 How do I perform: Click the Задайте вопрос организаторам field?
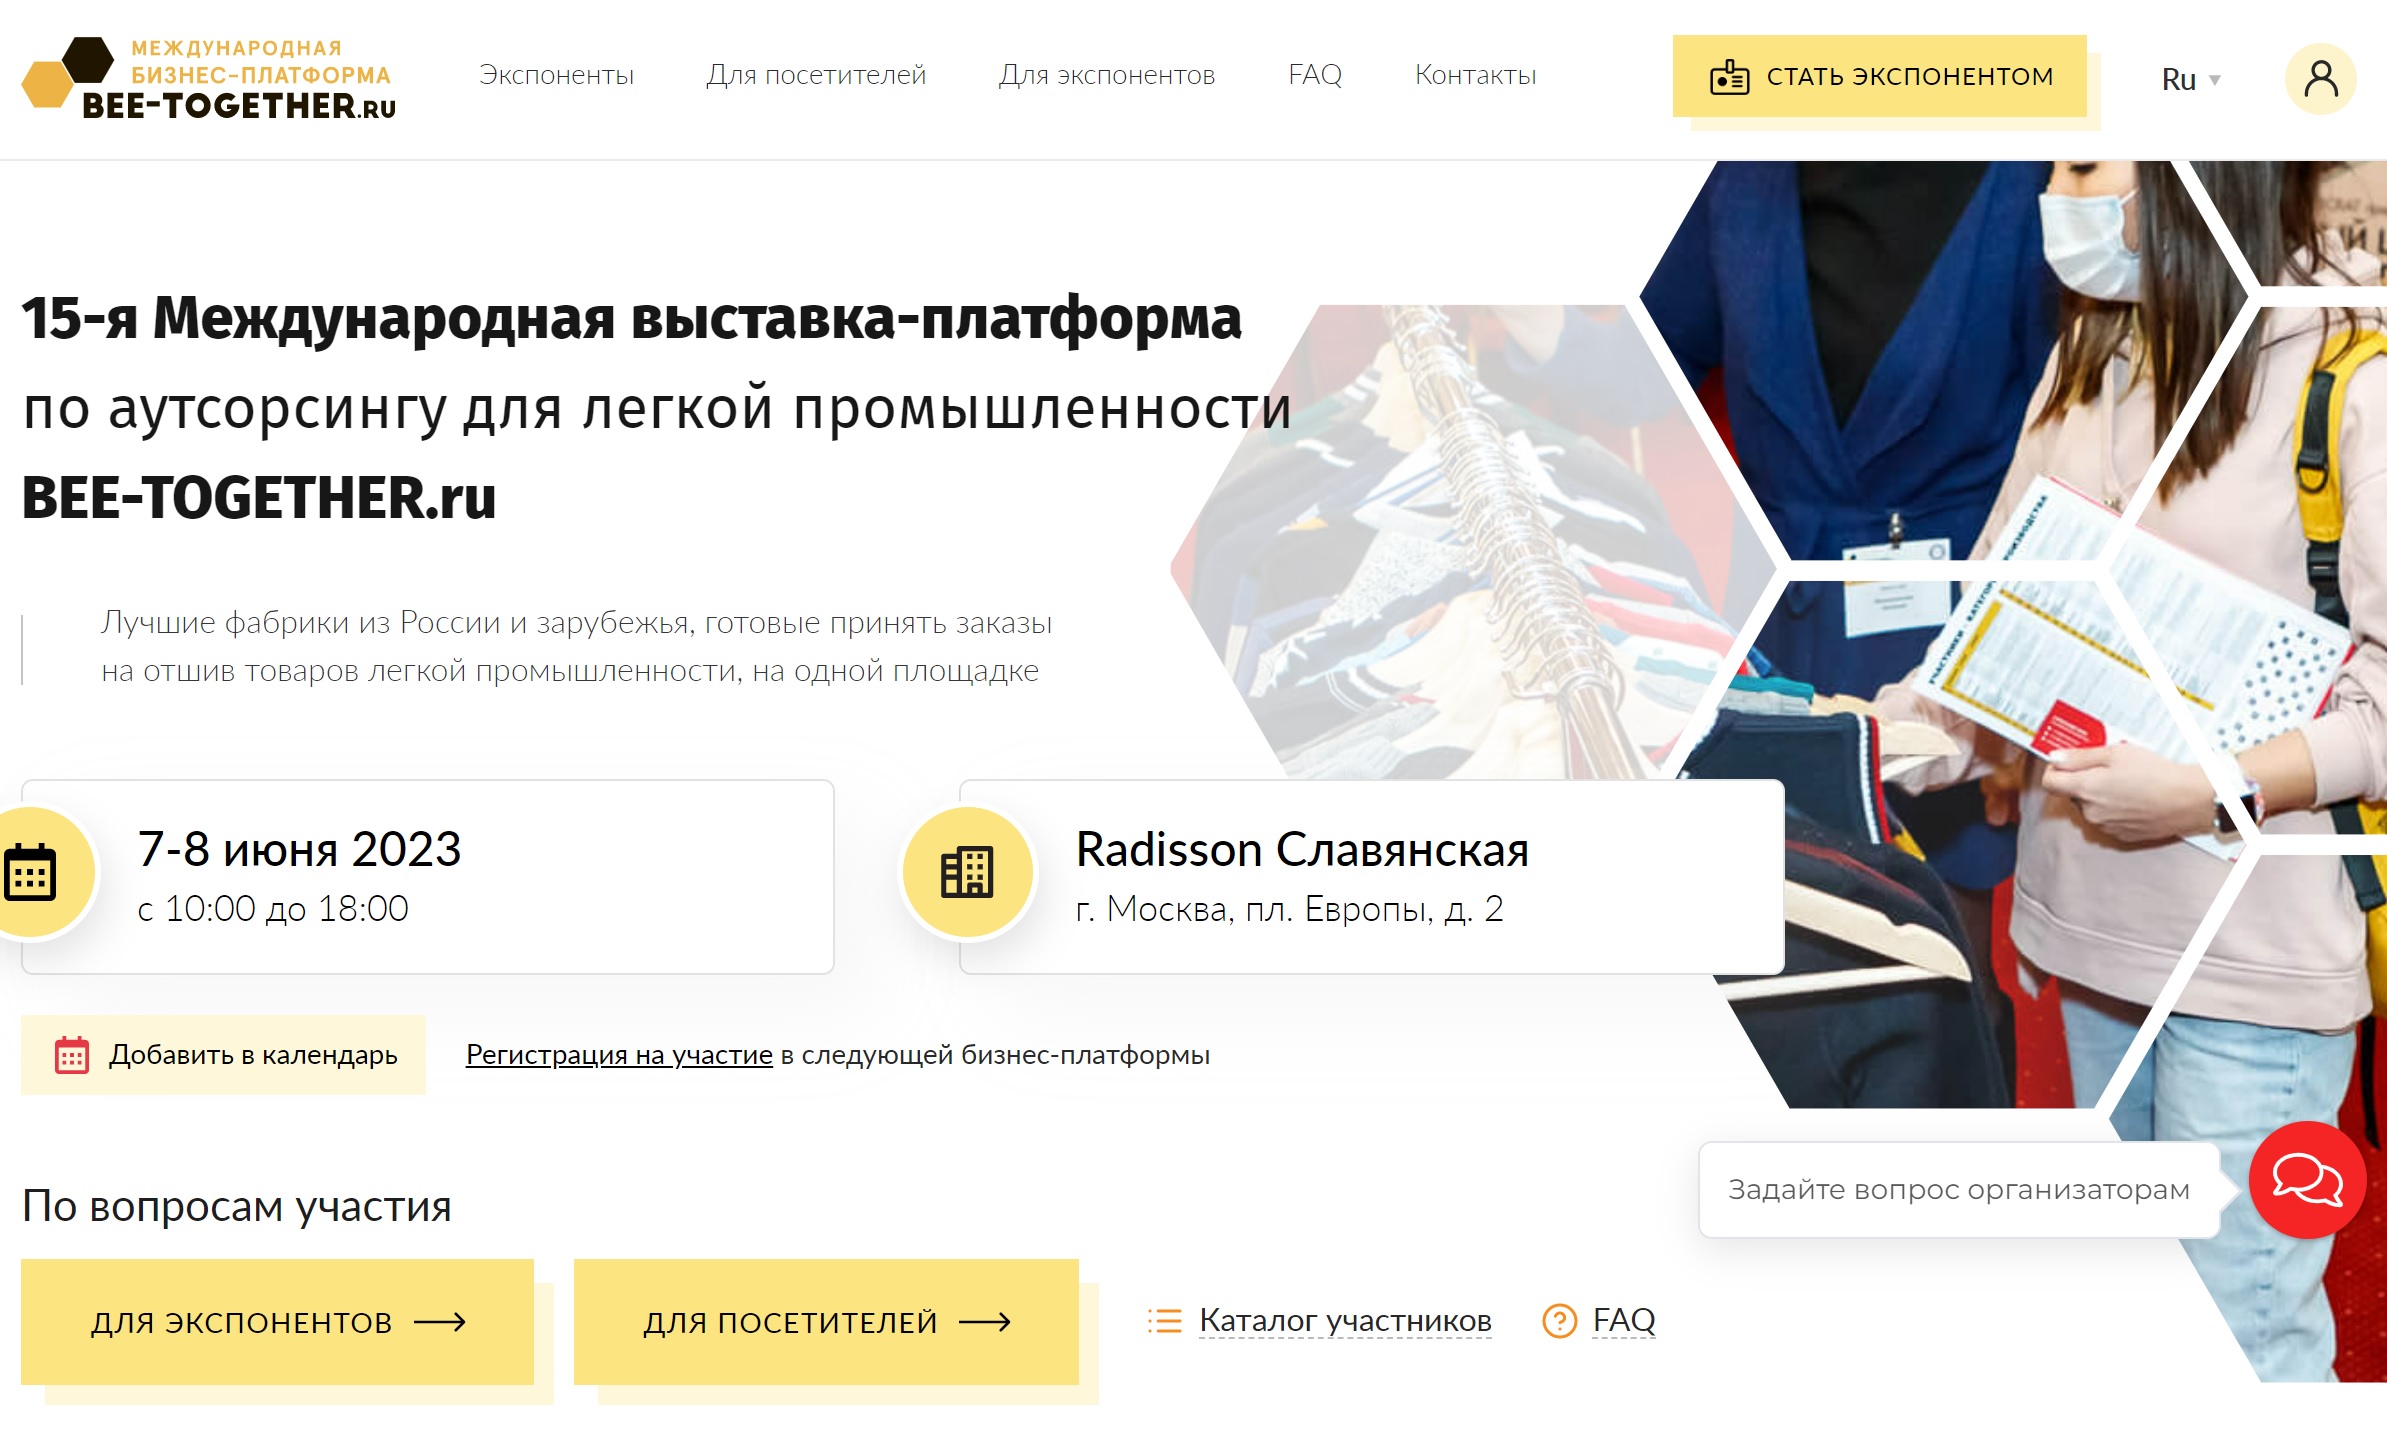[x=1958, y=1190]
